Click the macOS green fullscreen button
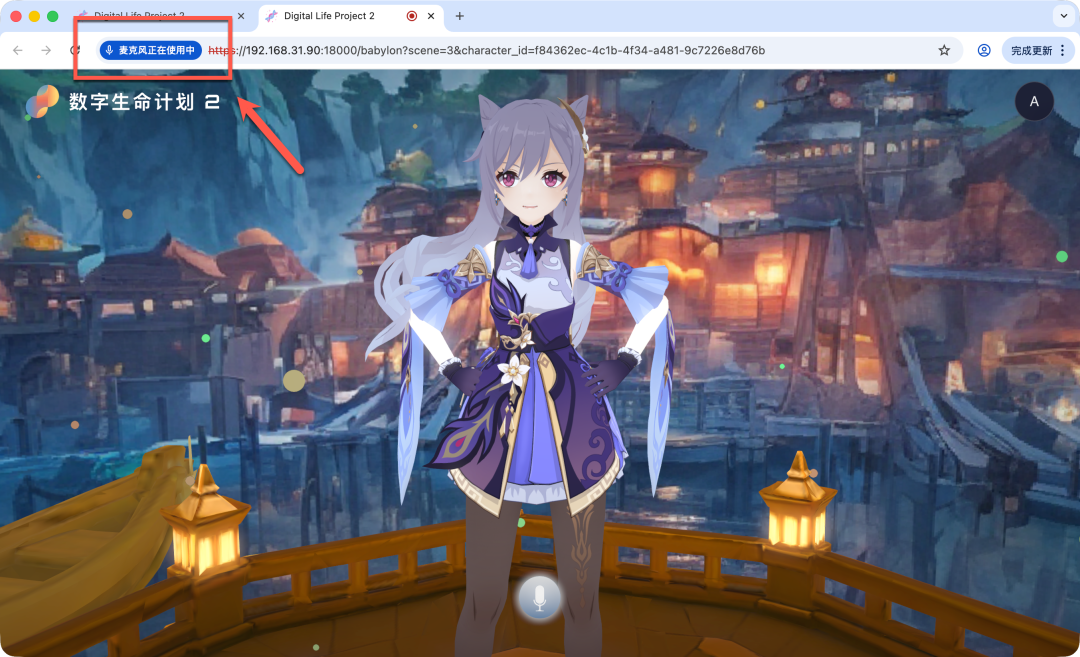This screenshot has height=657, width=1080. click(x=52, y=16)
